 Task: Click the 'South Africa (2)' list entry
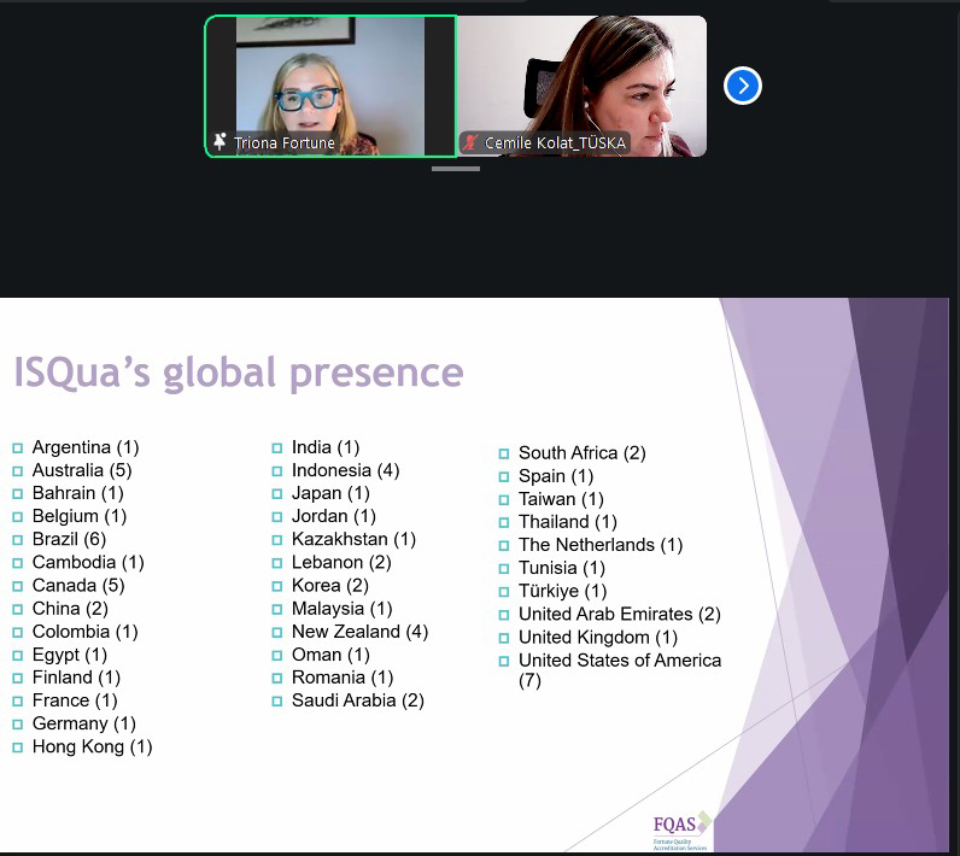pyautogui.click(x=582, y=453)
